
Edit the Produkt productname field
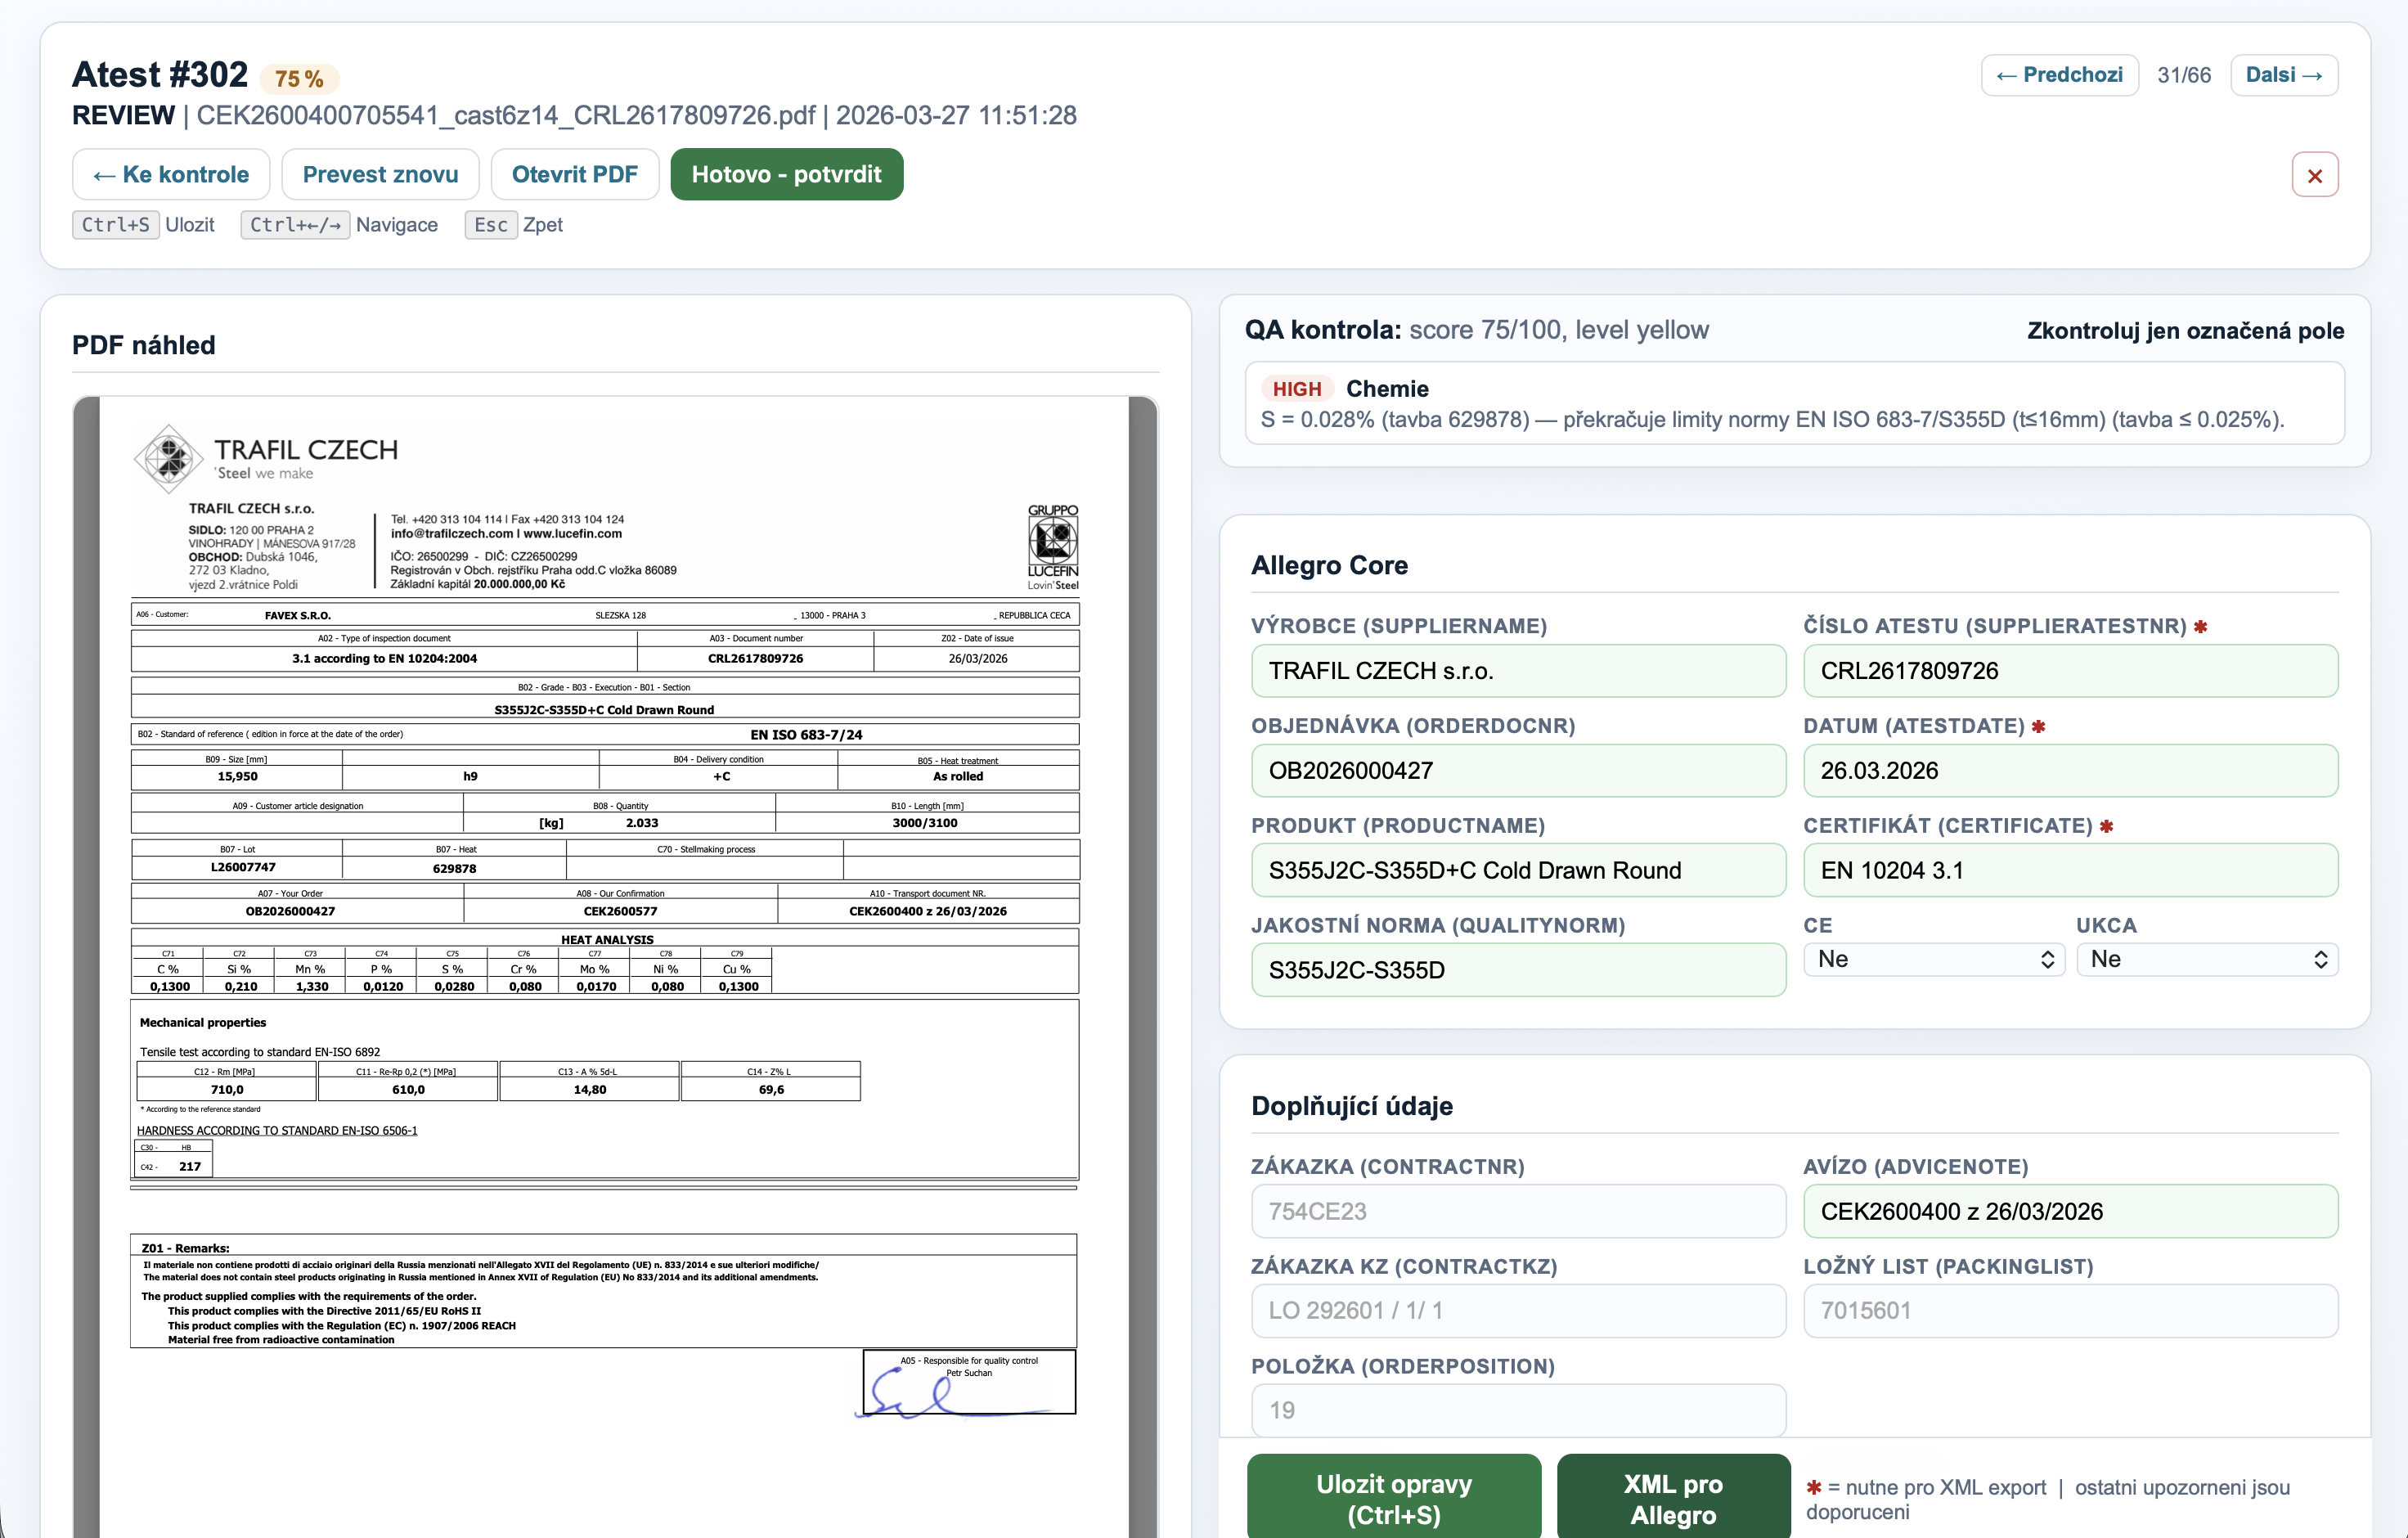pyautogui.click(x=1517, y=870)
